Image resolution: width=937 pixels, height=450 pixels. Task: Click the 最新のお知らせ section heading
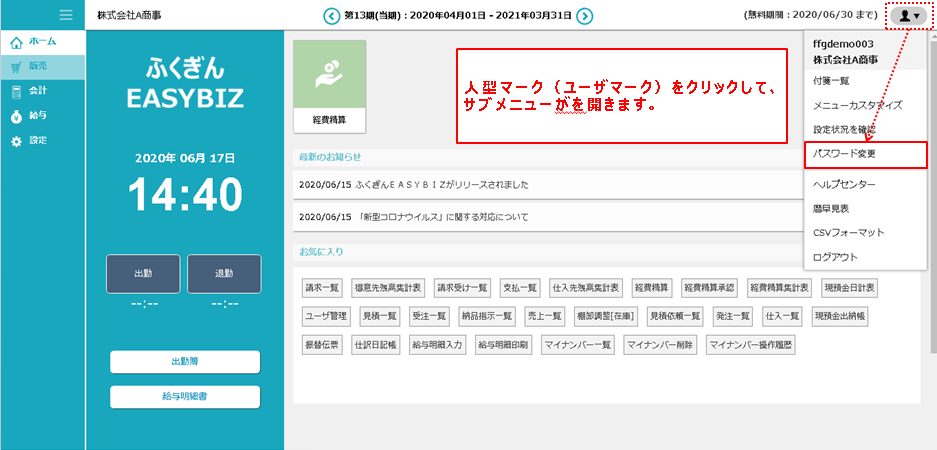(330, 157)
